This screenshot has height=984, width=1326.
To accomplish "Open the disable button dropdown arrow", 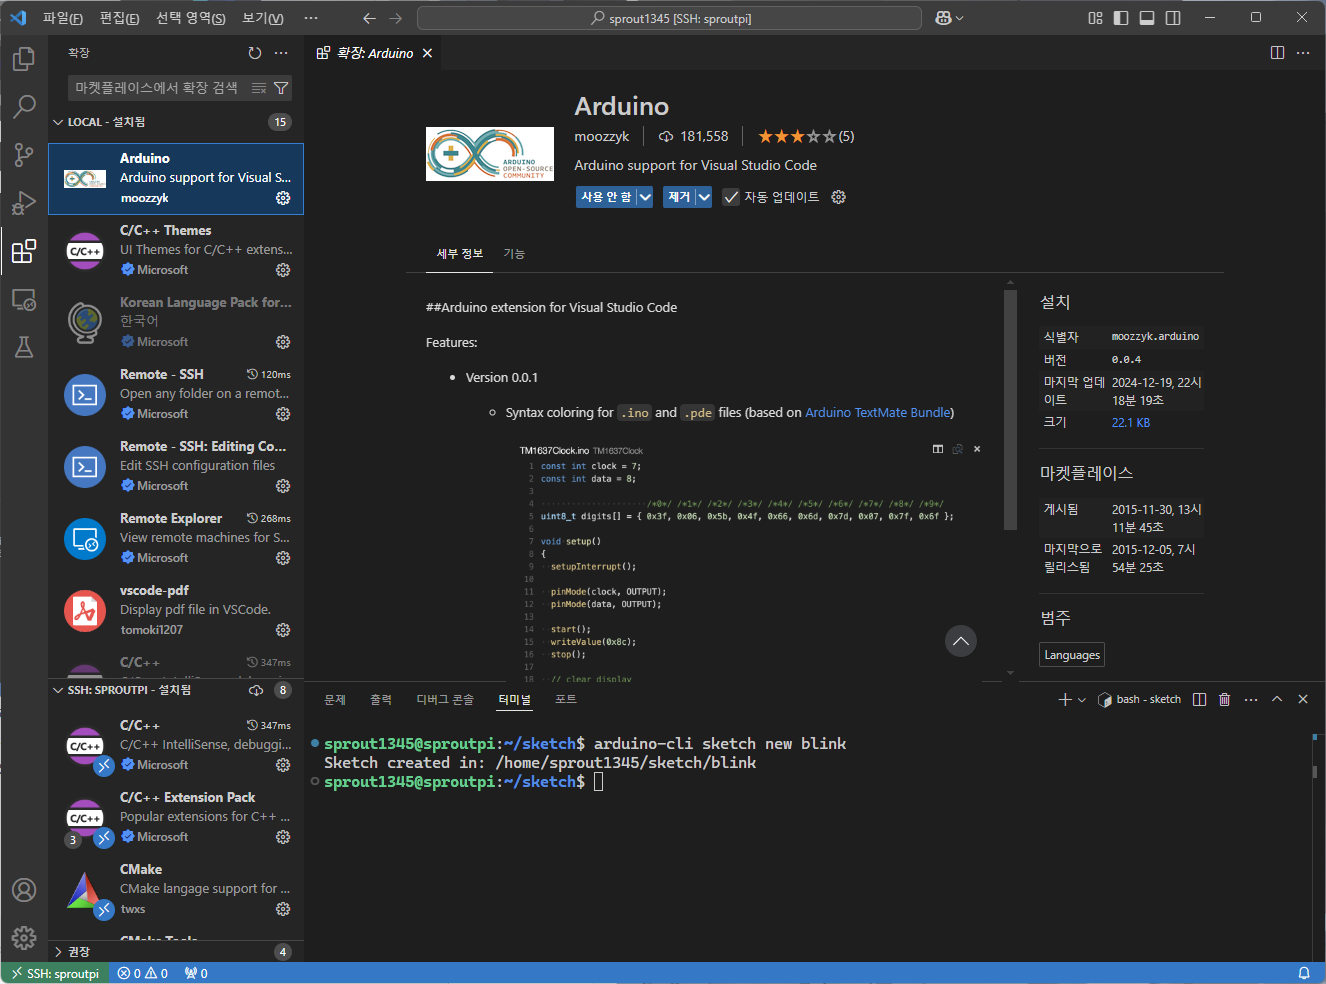I will [645, 197].
